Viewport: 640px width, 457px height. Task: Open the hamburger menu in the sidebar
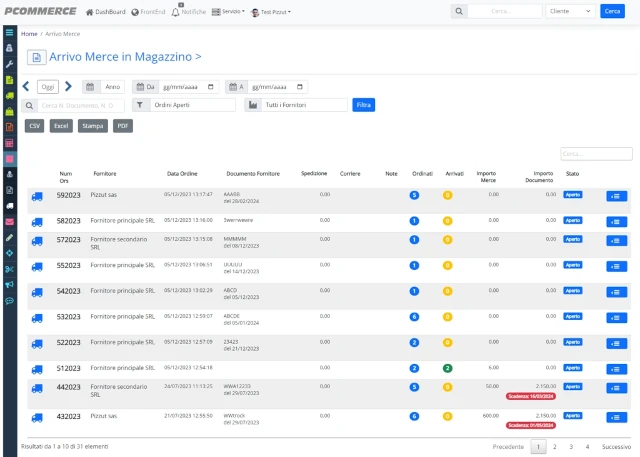[x=9, y=32]
